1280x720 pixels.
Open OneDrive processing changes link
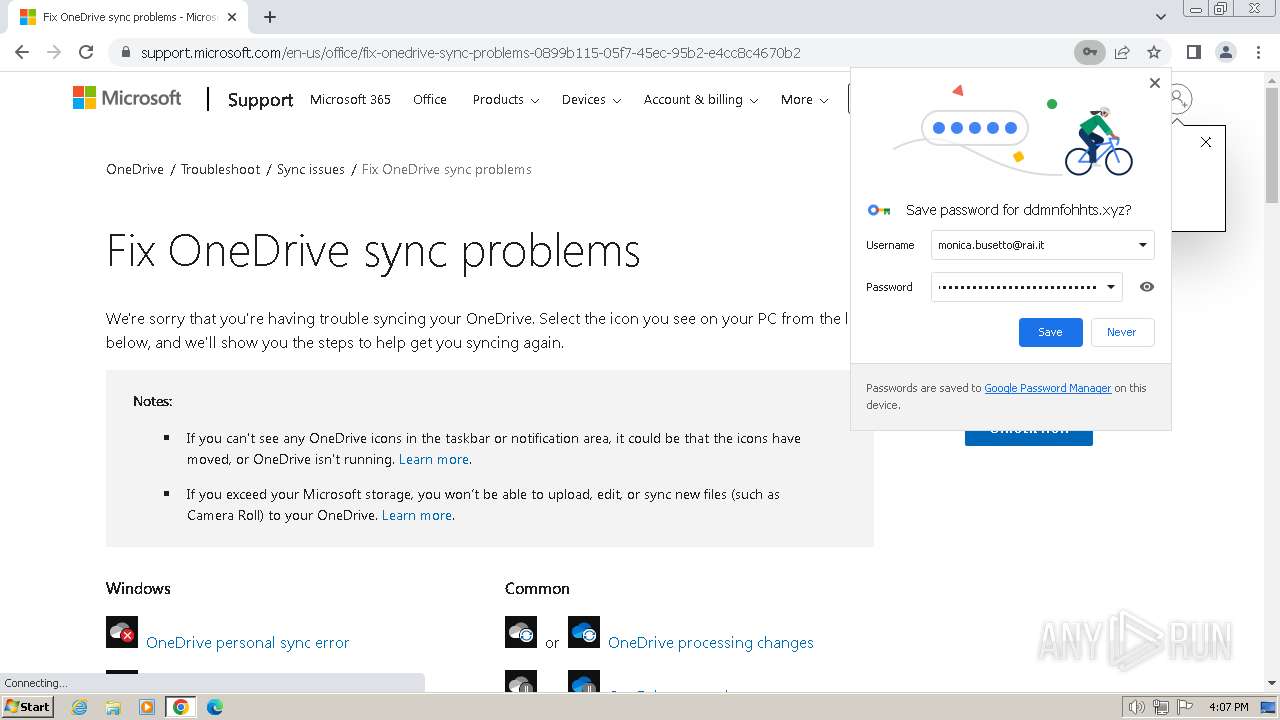(711, 642)
